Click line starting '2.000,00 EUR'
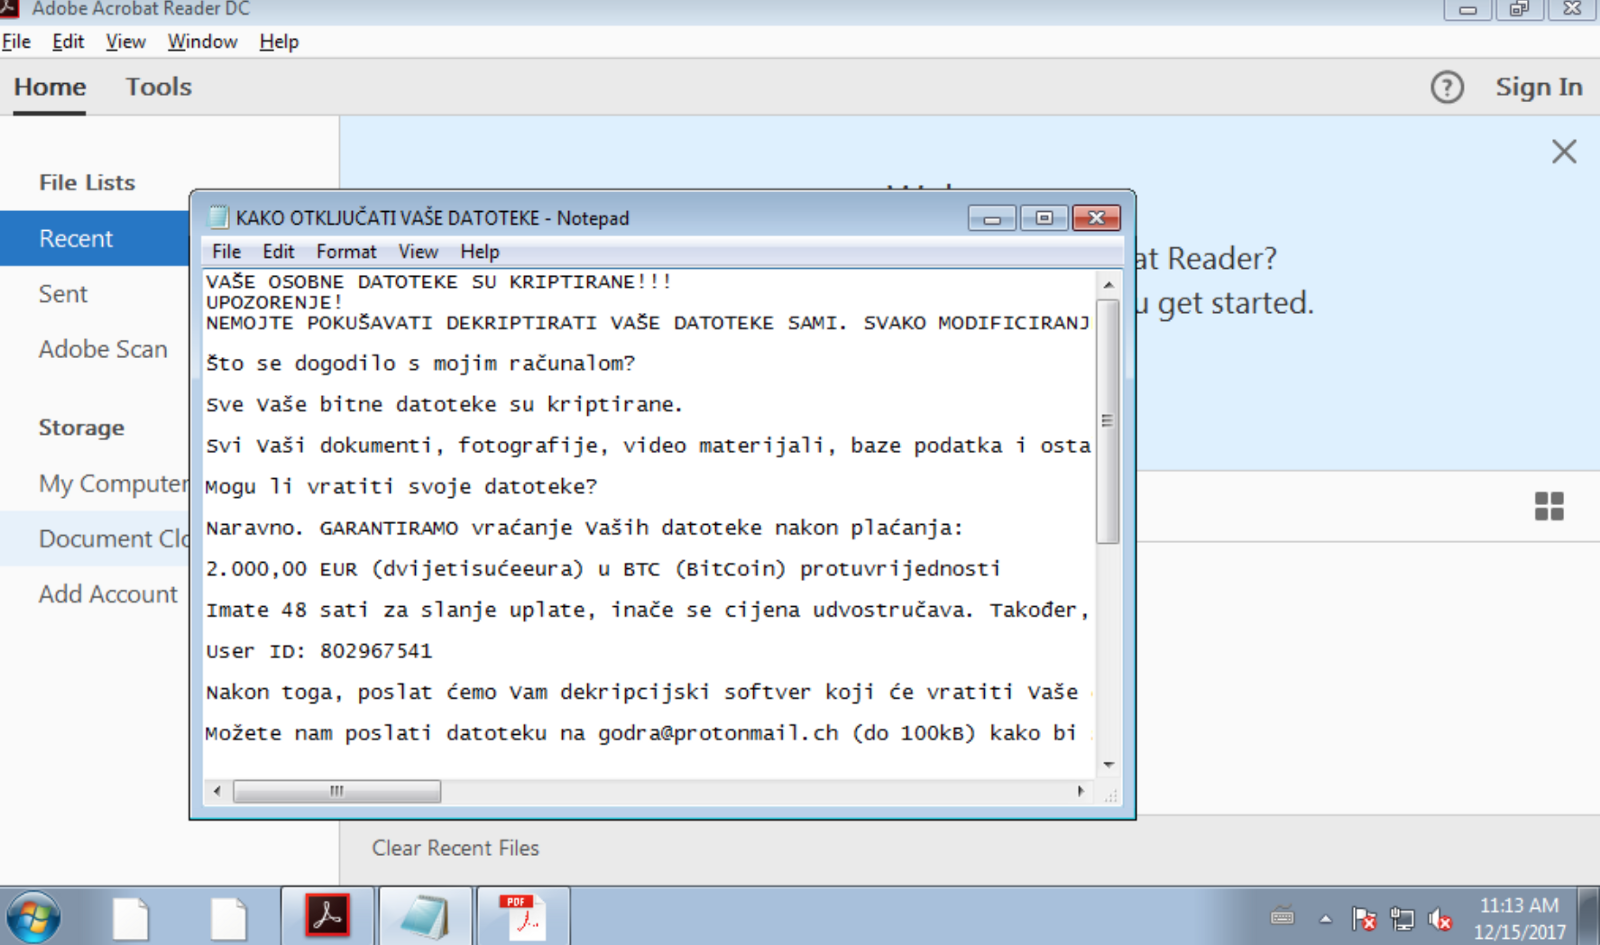The width and height of the screenshot is (1600, 945). pyautogui.click(x=603, y=569)
